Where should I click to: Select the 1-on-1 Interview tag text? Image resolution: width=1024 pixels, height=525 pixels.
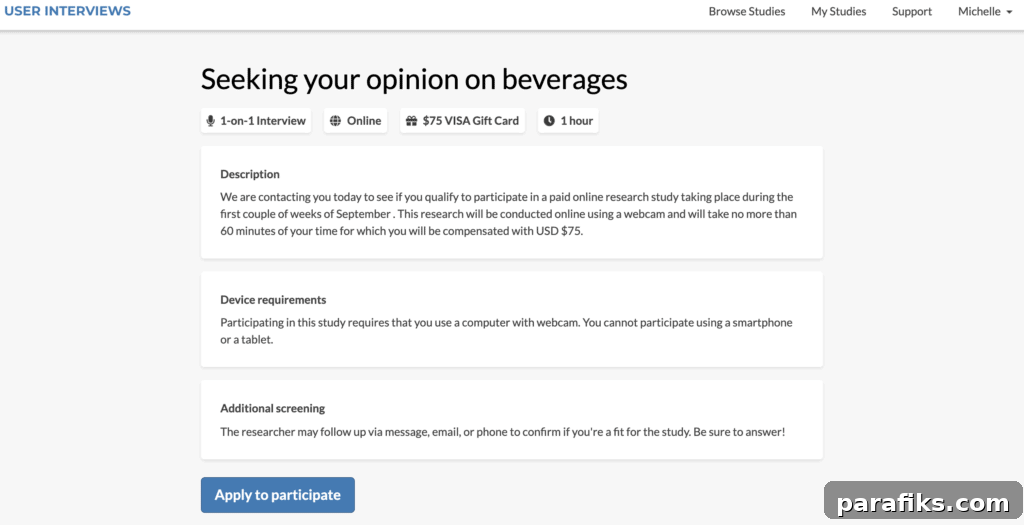click(x=263, y=121)
